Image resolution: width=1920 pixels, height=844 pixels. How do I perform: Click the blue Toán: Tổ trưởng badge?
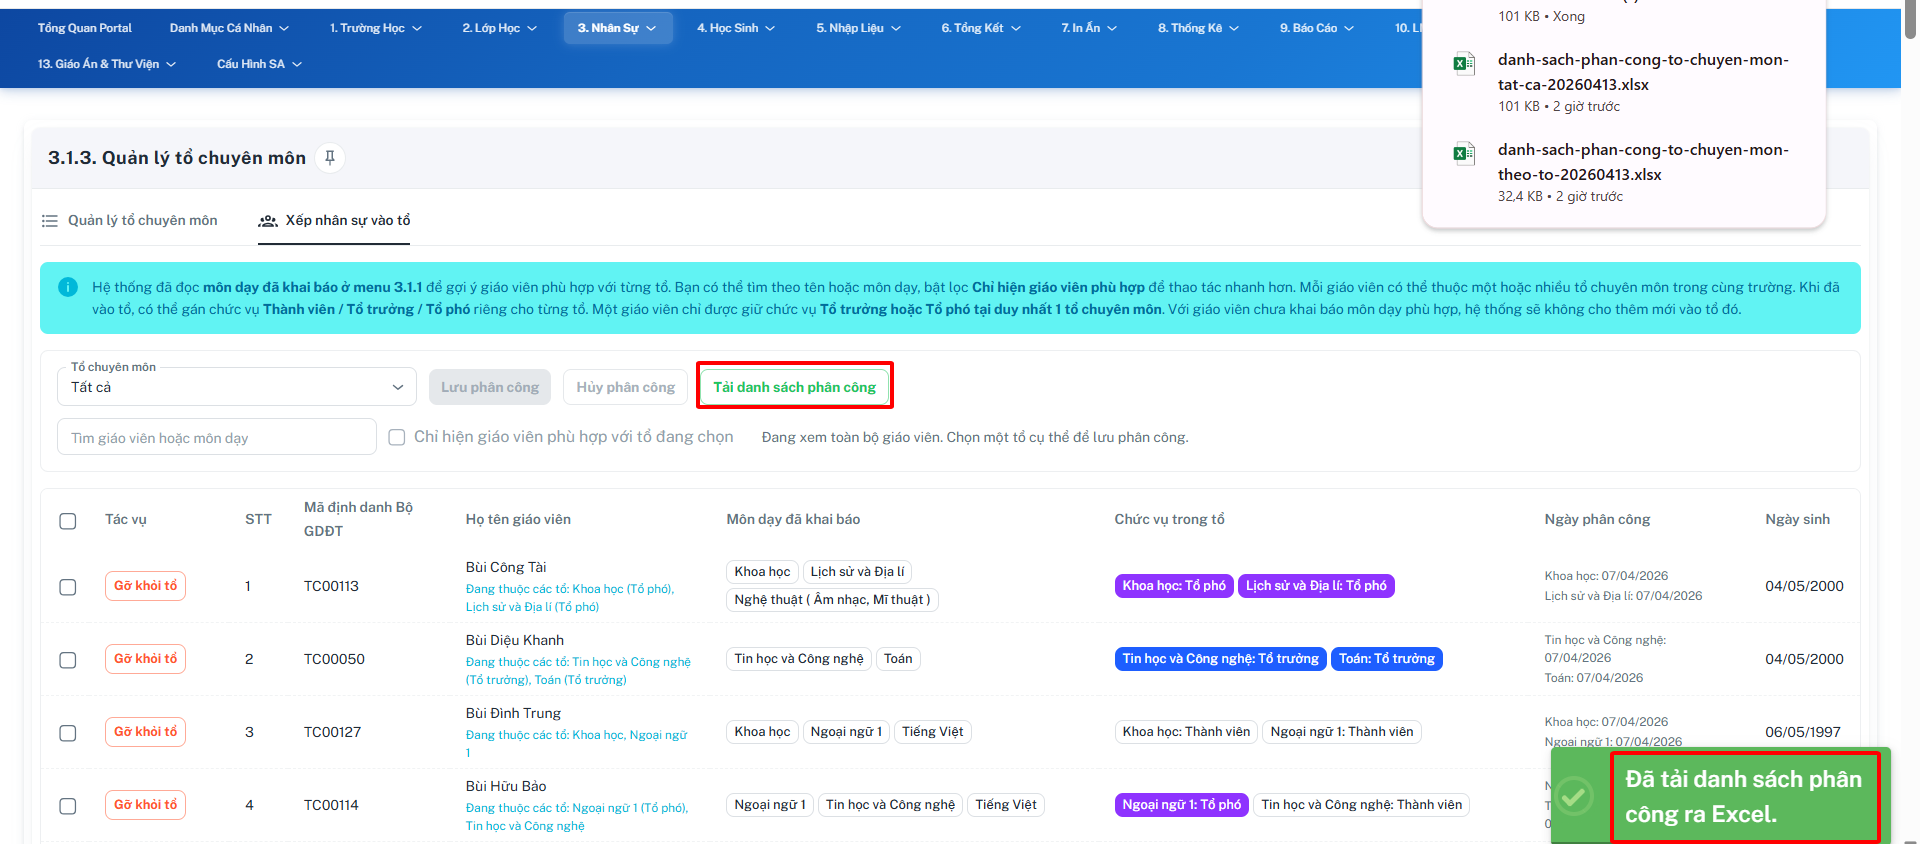pos(1387,659)
